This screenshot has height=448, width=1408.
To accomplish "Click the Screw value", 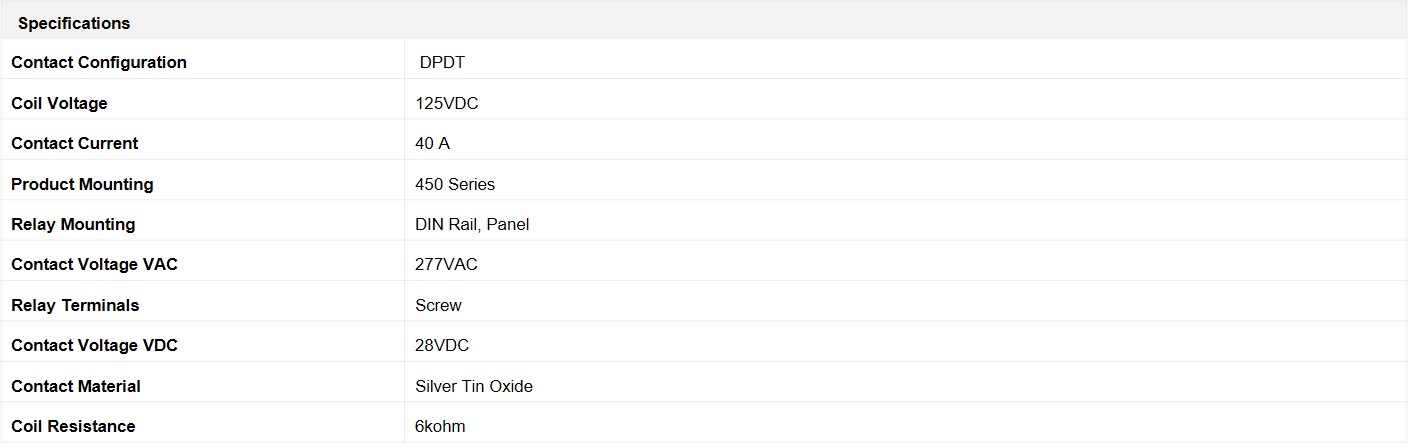I will pyautogui.click(x=438, y=305).
